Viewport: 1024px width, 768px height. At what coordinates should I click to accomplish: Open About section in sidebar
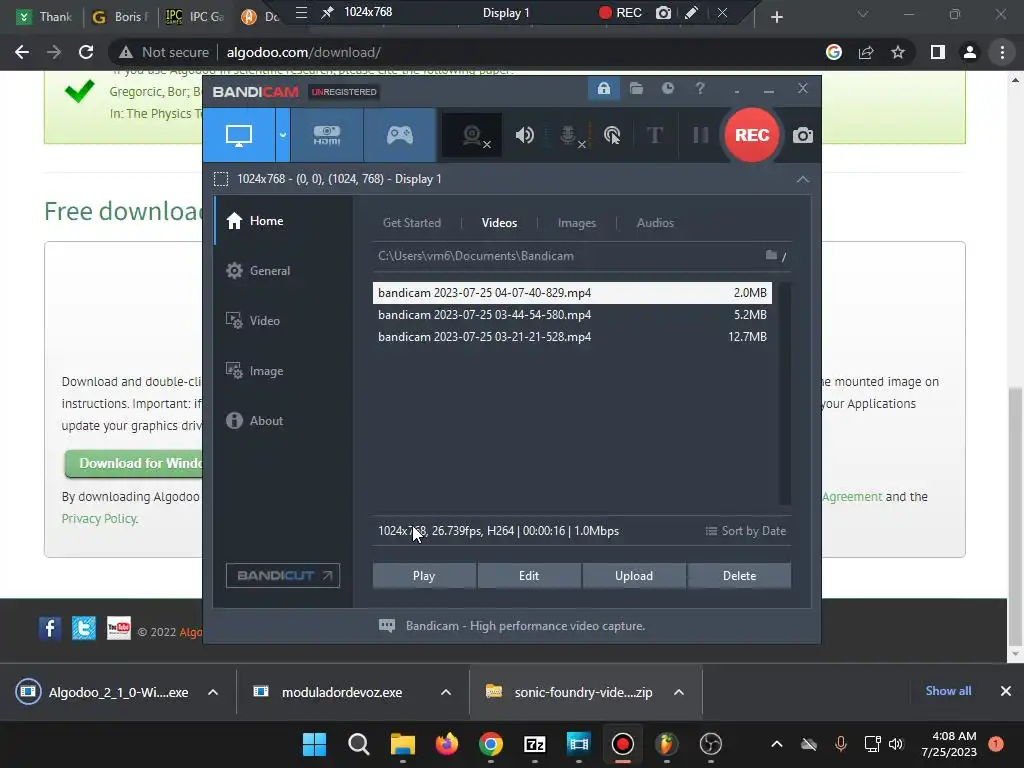point(283,421)
